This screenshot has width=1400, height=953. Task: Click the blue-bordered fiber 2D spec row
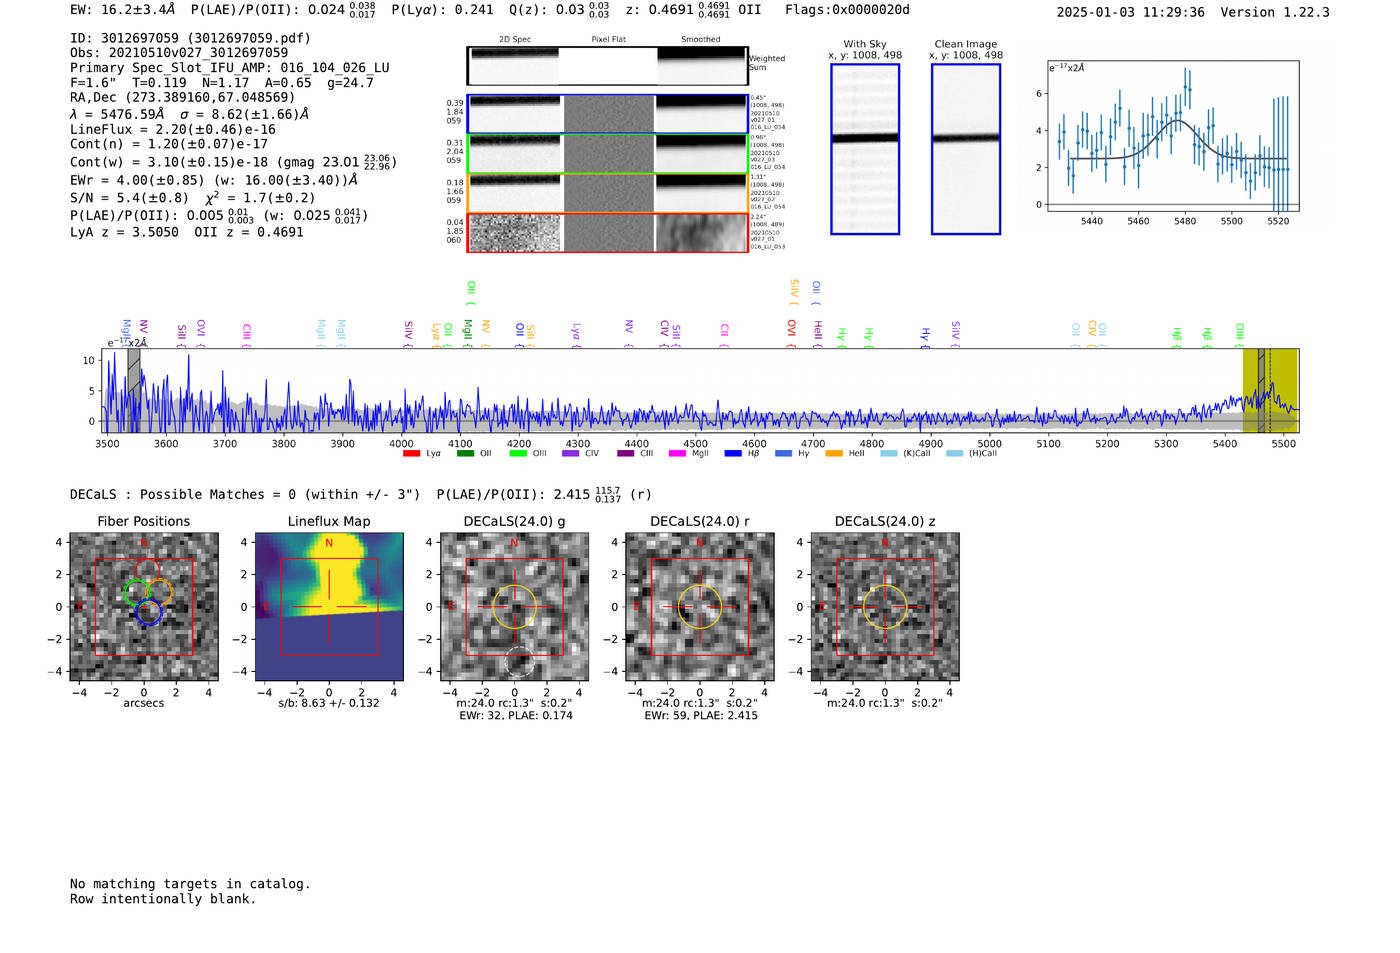pos(608,114)
